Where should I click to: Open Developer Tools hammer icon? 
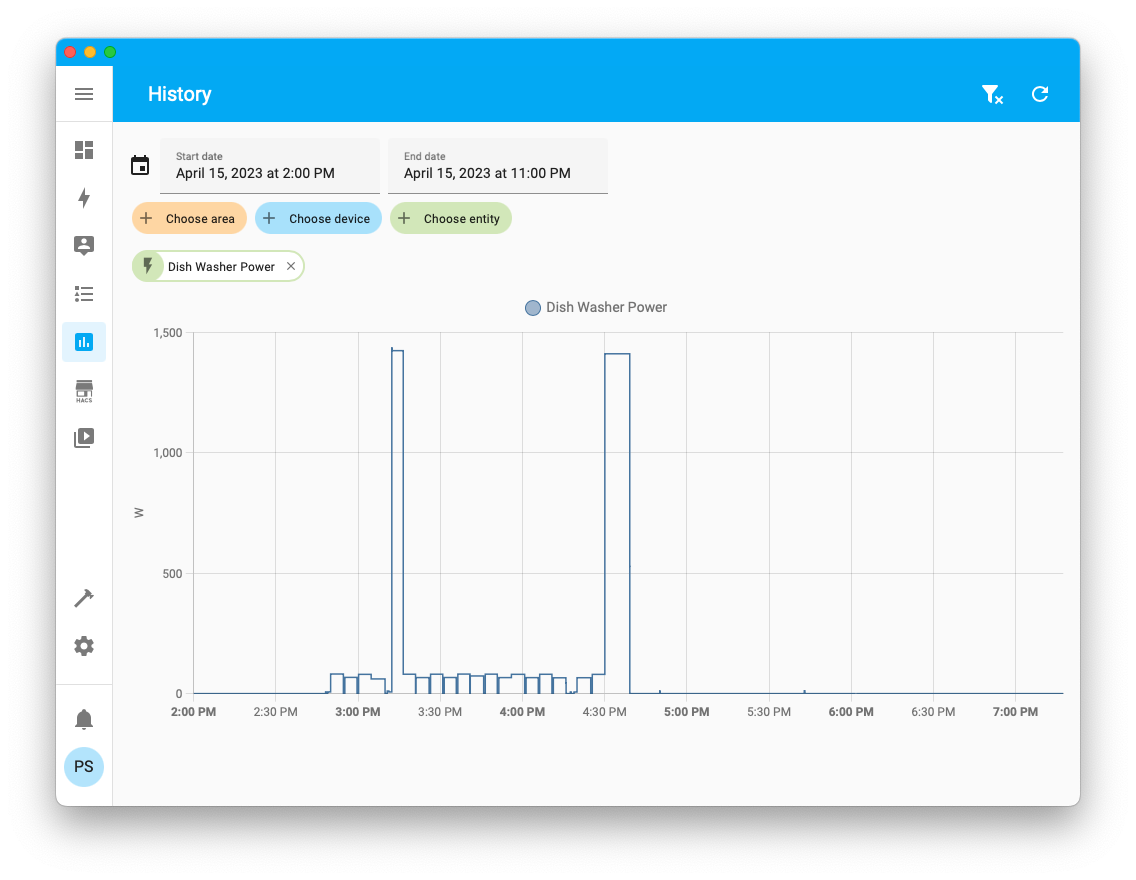[x=84, y=598]
